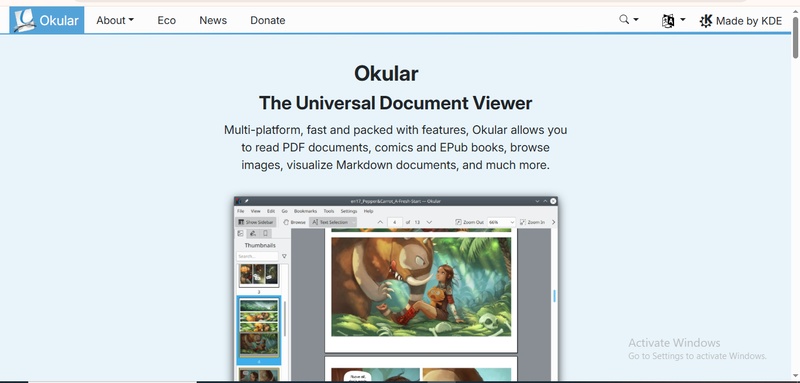Click the KDE gear logo icon

[706, 20]
